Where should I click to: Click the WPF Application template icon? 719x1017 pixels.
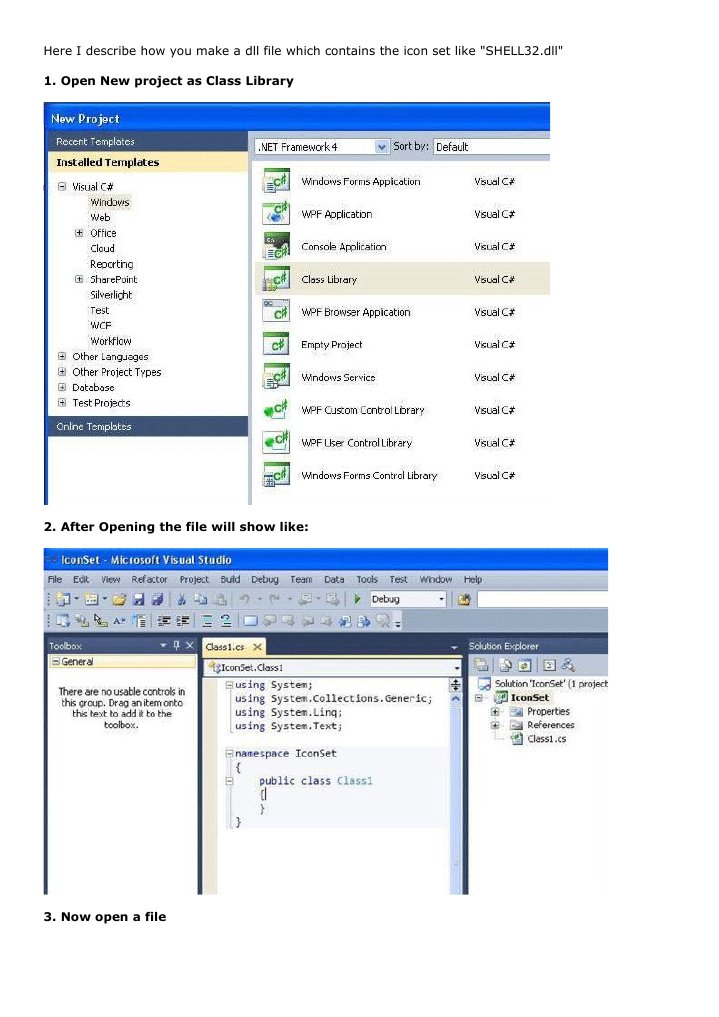(x=276, y=213)
